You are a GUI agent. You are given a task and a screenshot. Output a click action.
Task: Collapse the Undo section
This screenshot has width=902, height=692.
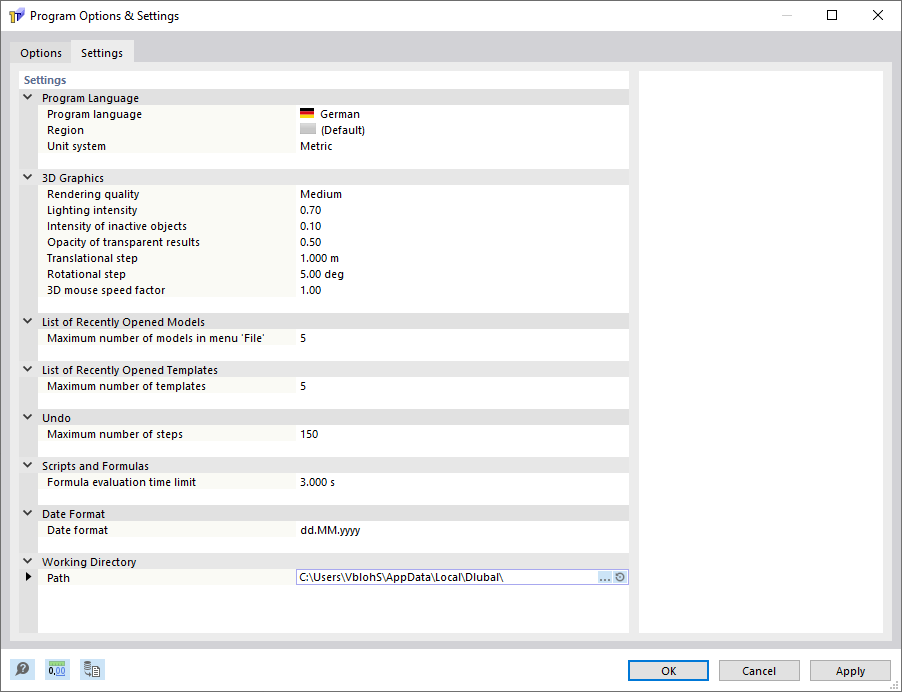tap(28, 417)
